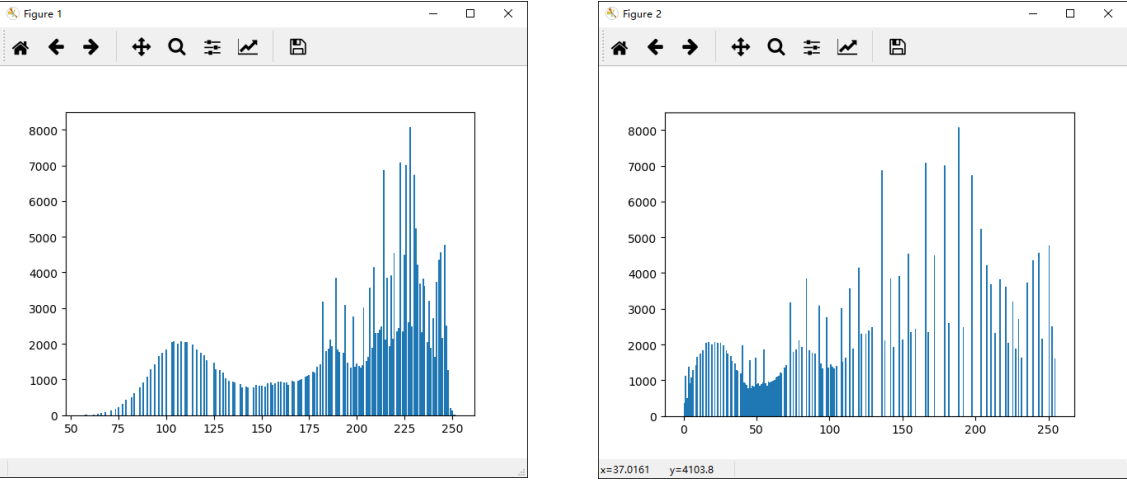Minimize the Figure 2 window
The image size is (1127, 480).
[1032, 14]
